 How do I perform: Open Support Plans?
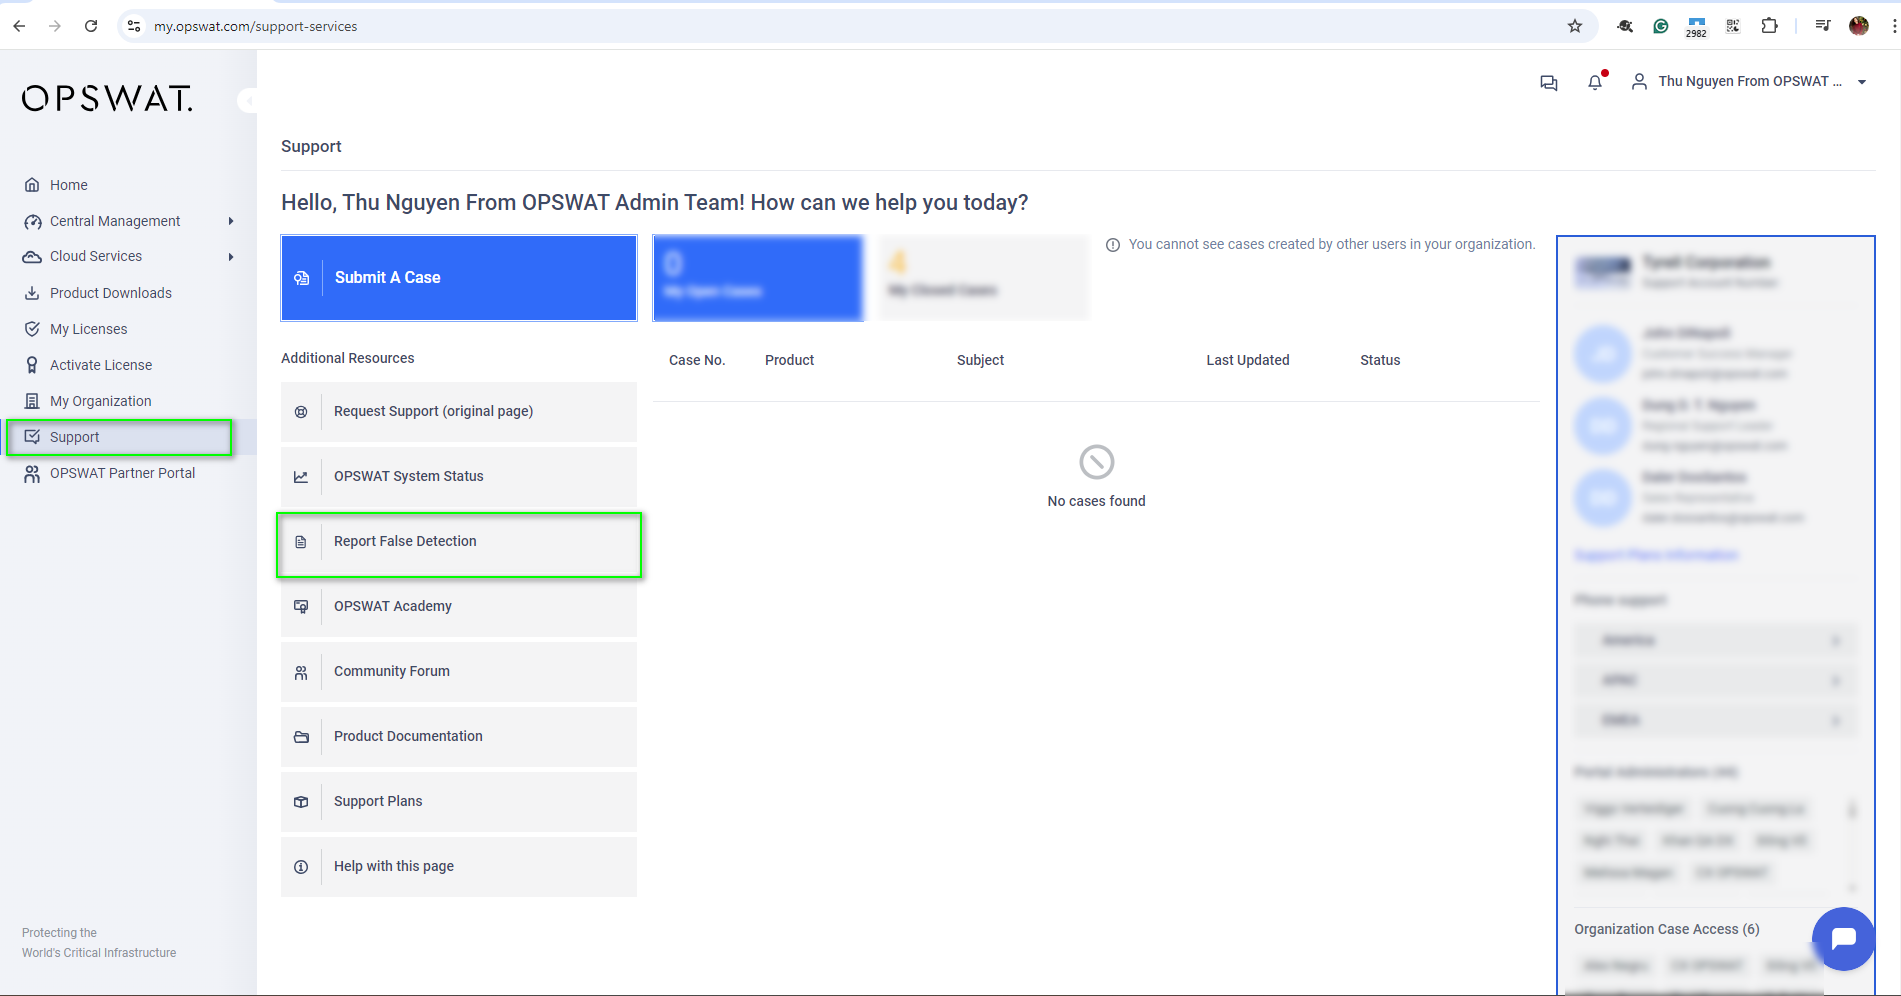click(x=459, y=801)
